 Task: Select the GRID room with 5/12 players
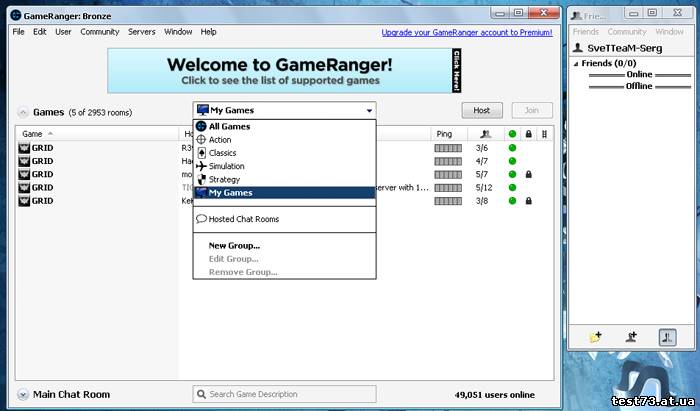click(x=284, y=187)
